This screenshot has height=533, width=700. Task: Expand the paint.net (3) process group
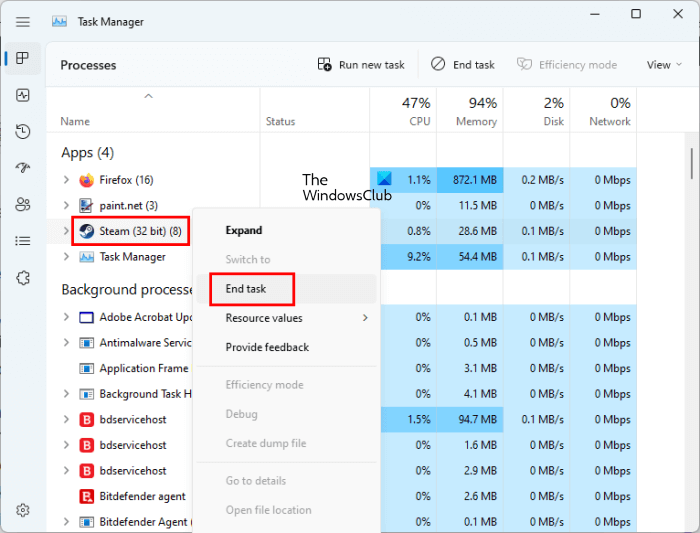(x=66, y=206)
